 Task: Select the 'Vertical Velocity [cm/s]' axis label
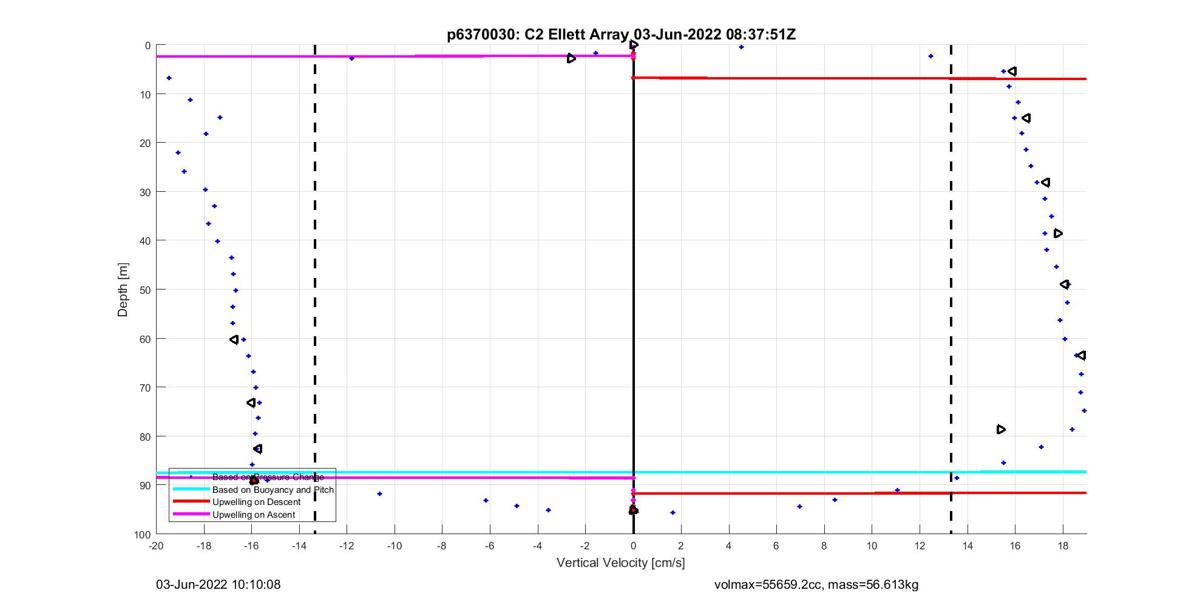coord(620,564)
